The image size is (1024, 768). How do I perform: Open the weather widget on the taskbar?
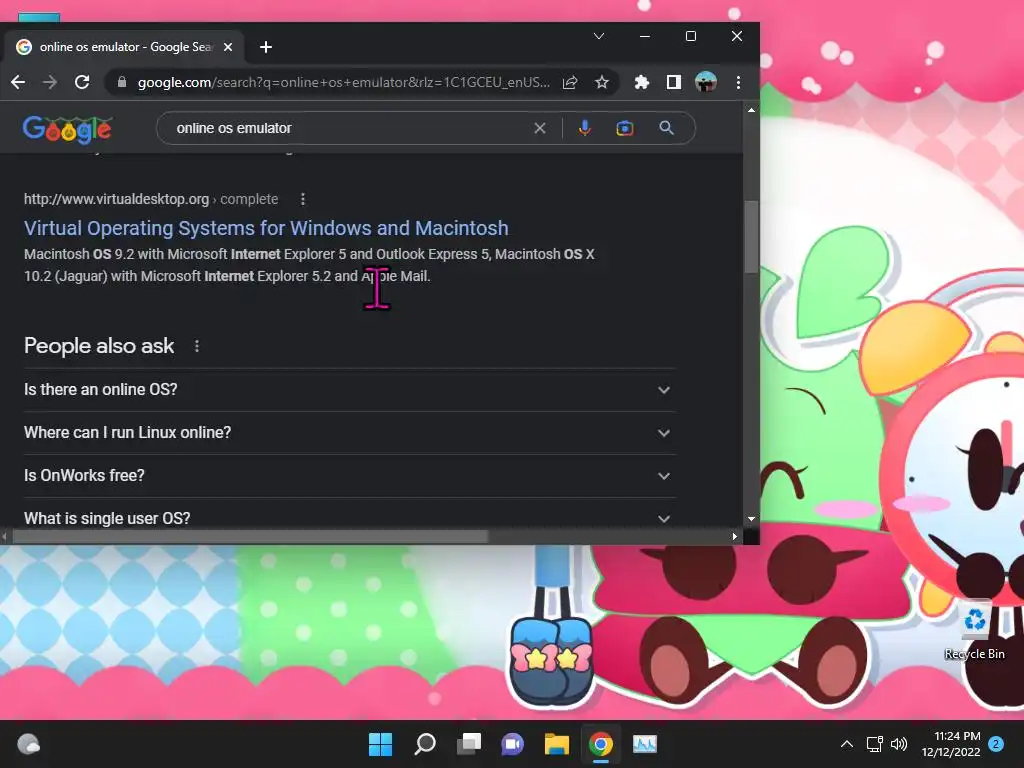(28, 744)
